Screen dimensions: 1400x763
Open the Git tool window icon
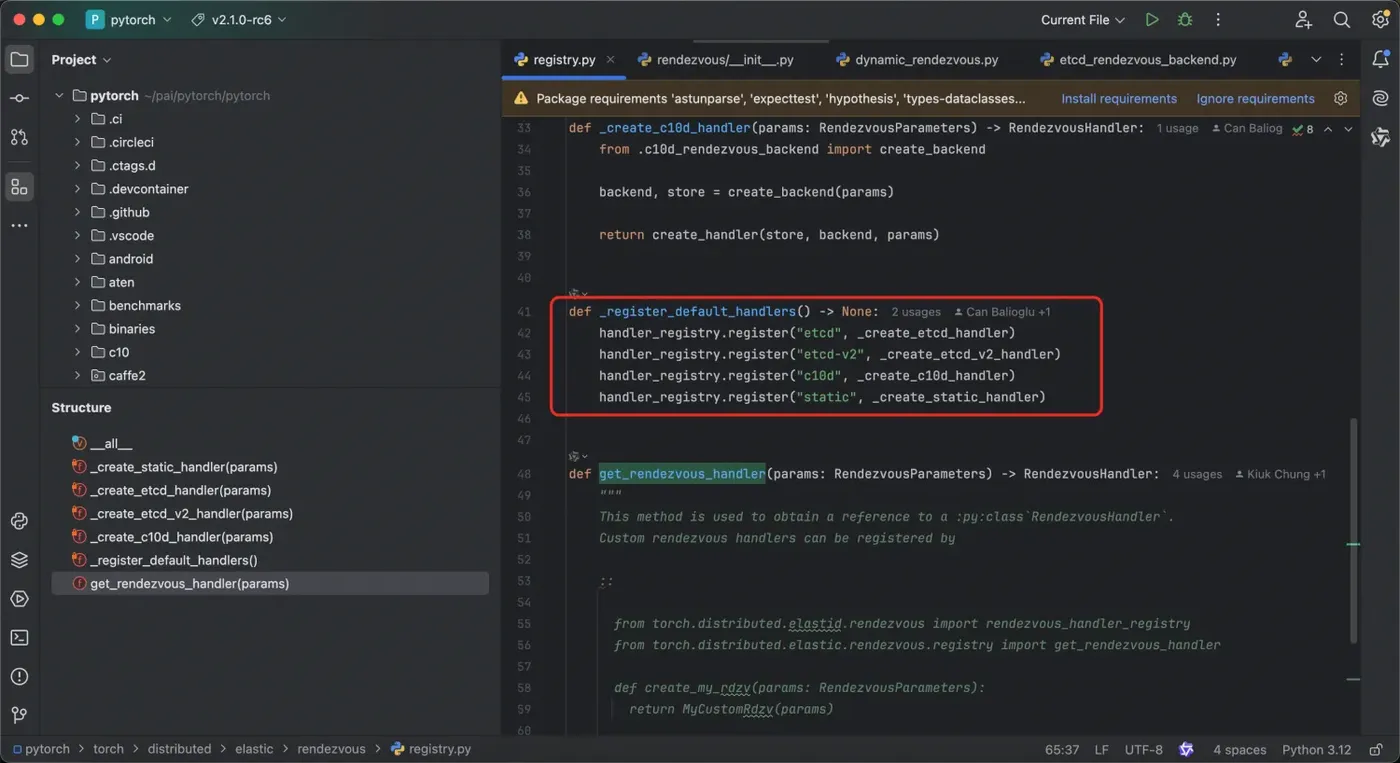19,715
